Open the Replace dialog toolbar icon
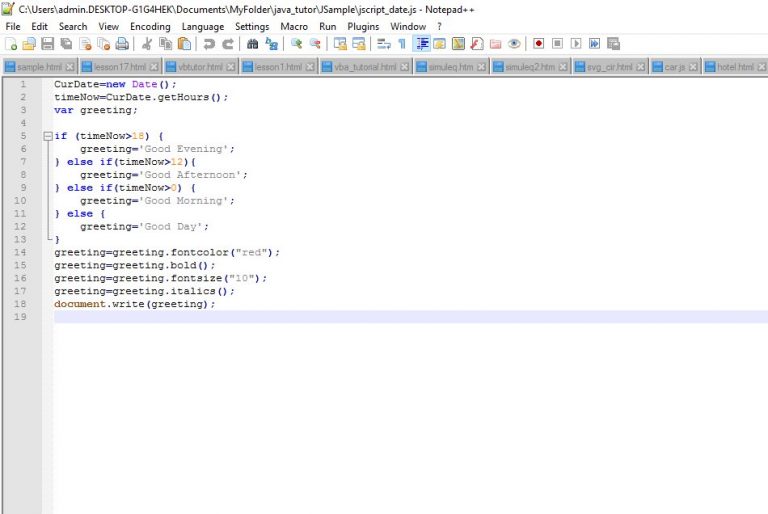 pyautogui.click(x=271, y=44)
